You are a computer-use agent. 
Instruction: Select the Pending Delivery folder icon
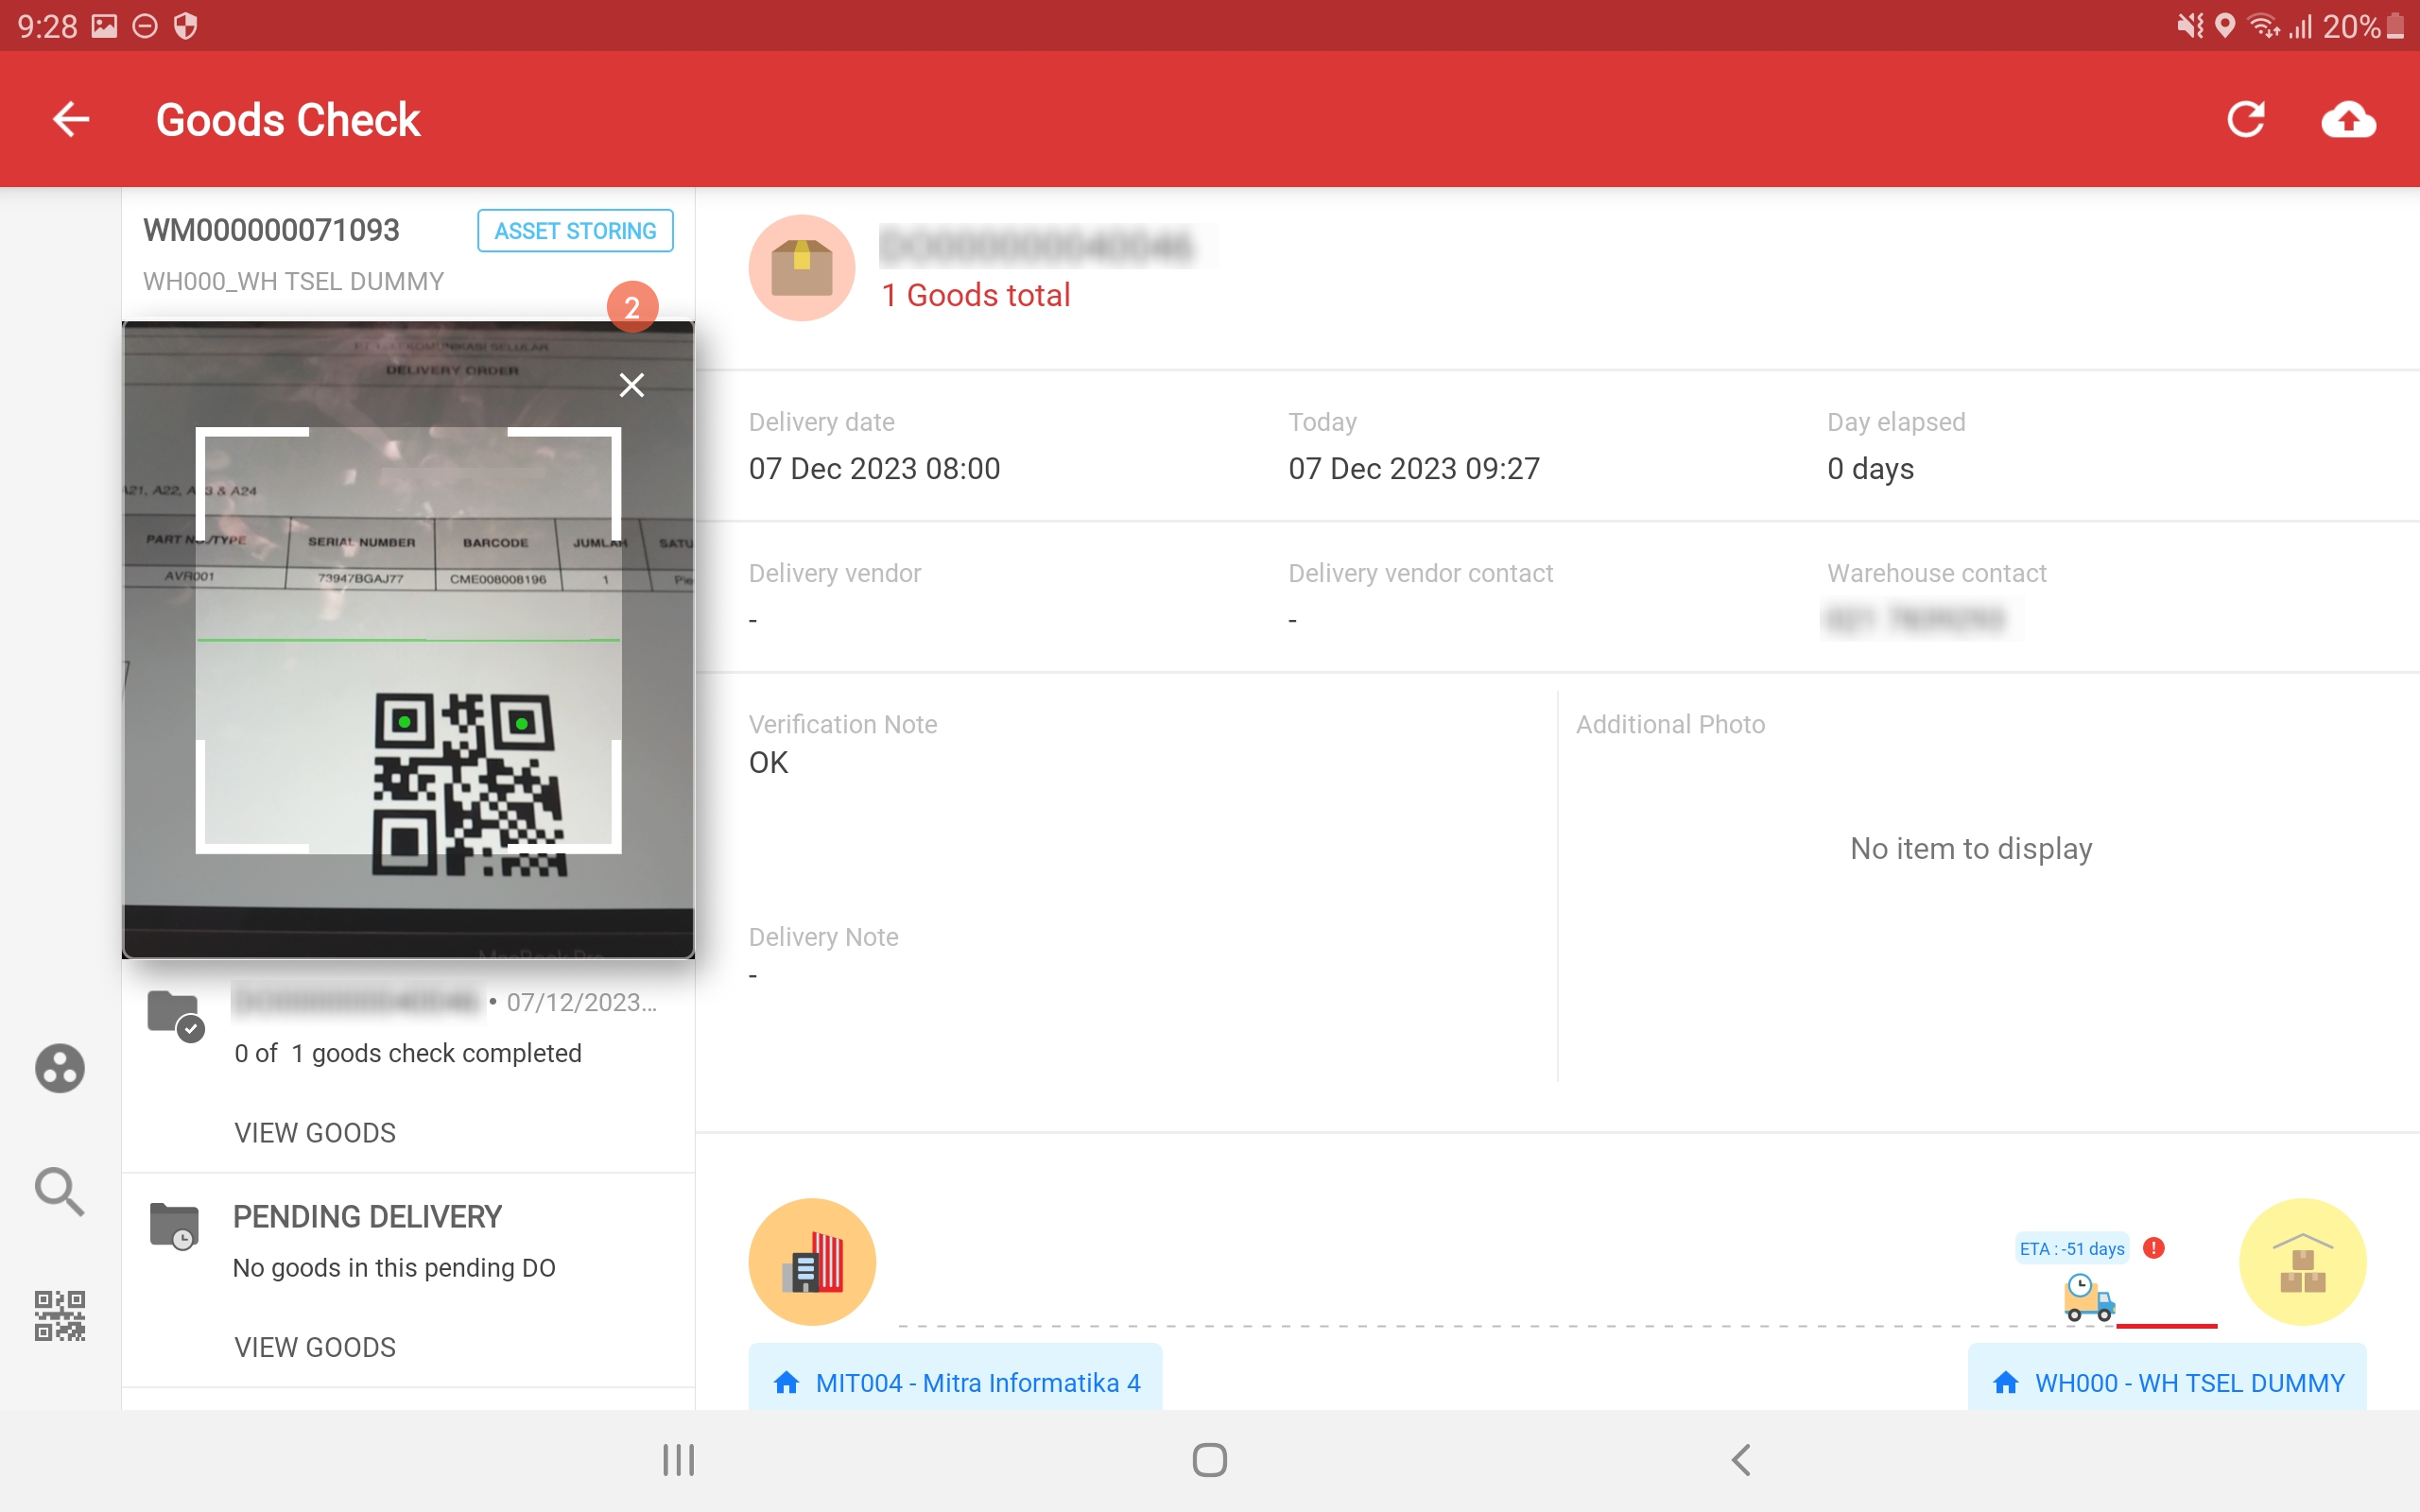click(x=175, y=1226)
